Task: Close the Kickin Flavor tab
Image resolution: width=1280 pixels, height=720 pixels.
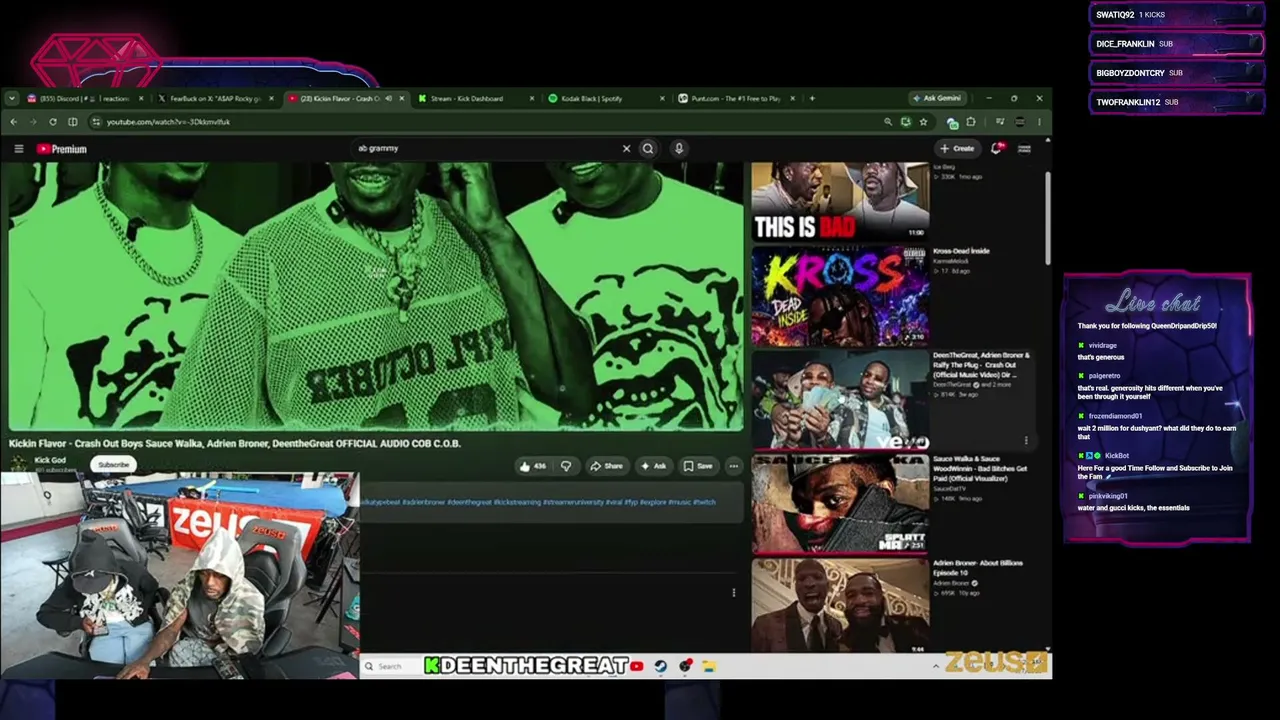Action: pyautogui.click(x=402, y=98)
